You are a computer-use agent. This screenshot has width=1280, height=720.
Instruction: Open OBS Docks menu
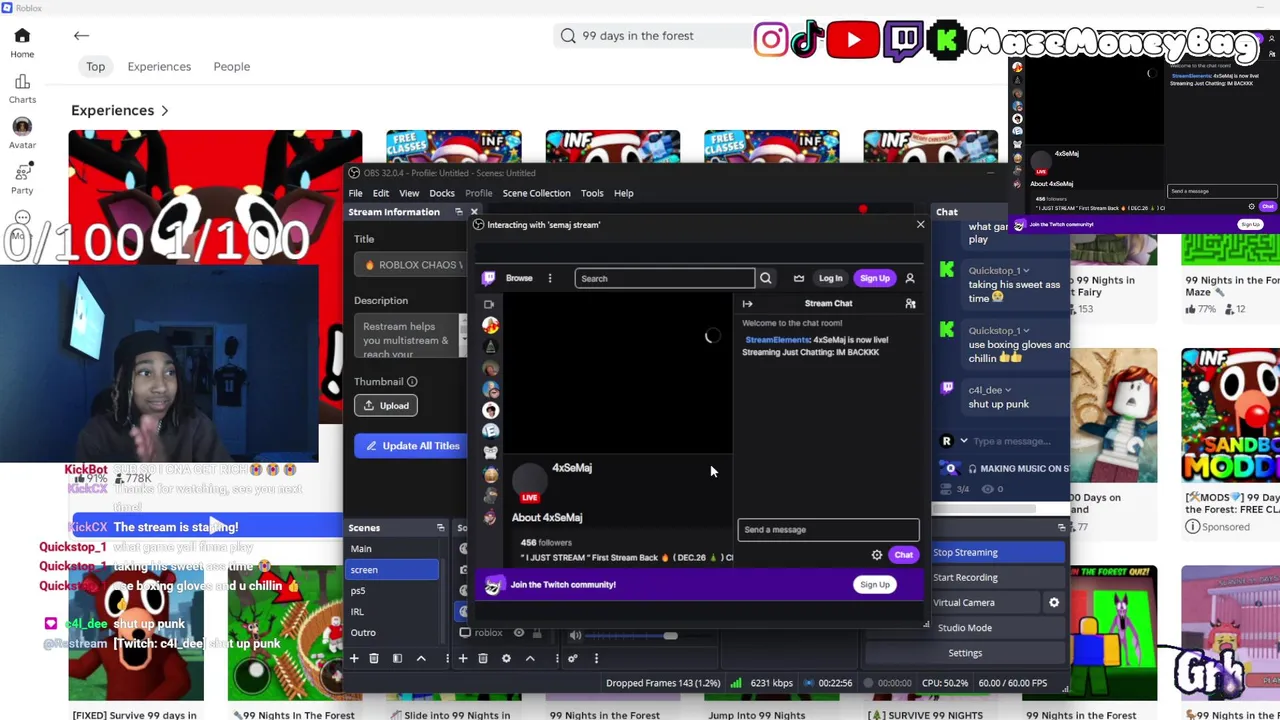pos(442,193)
